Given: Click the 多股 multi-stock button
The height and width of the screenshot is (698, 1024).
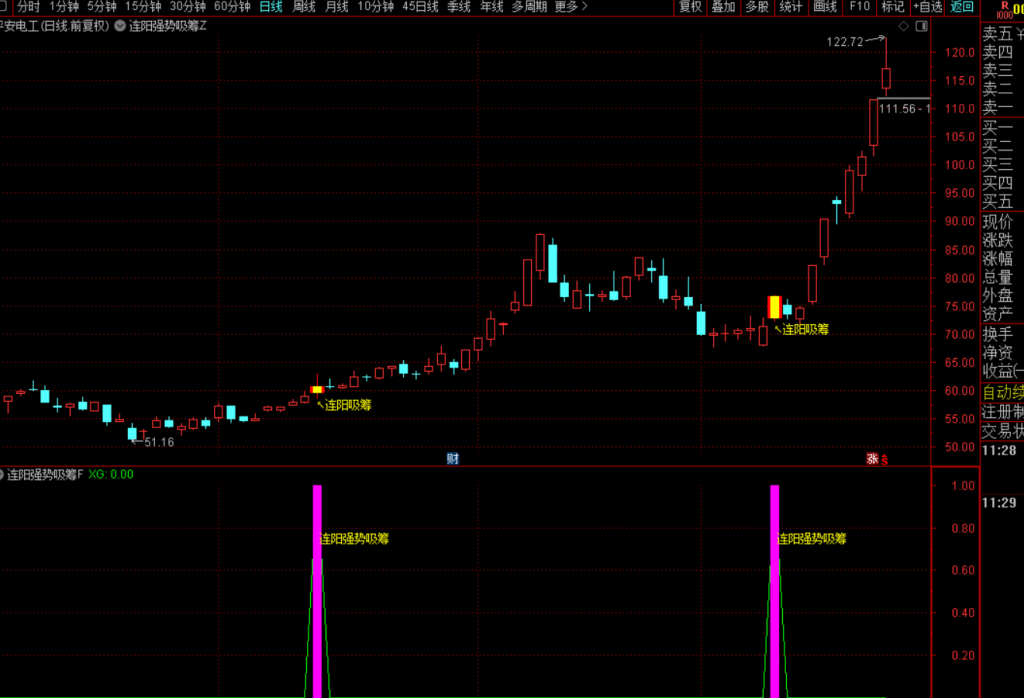Looking at the screenshot, I should click(x=758, y=7).
